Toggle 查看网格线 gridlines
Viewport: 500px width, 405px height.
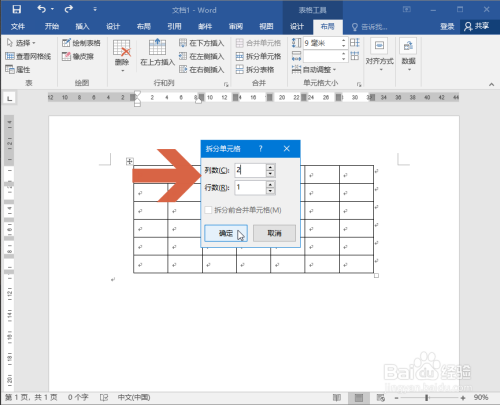point(28,56)
